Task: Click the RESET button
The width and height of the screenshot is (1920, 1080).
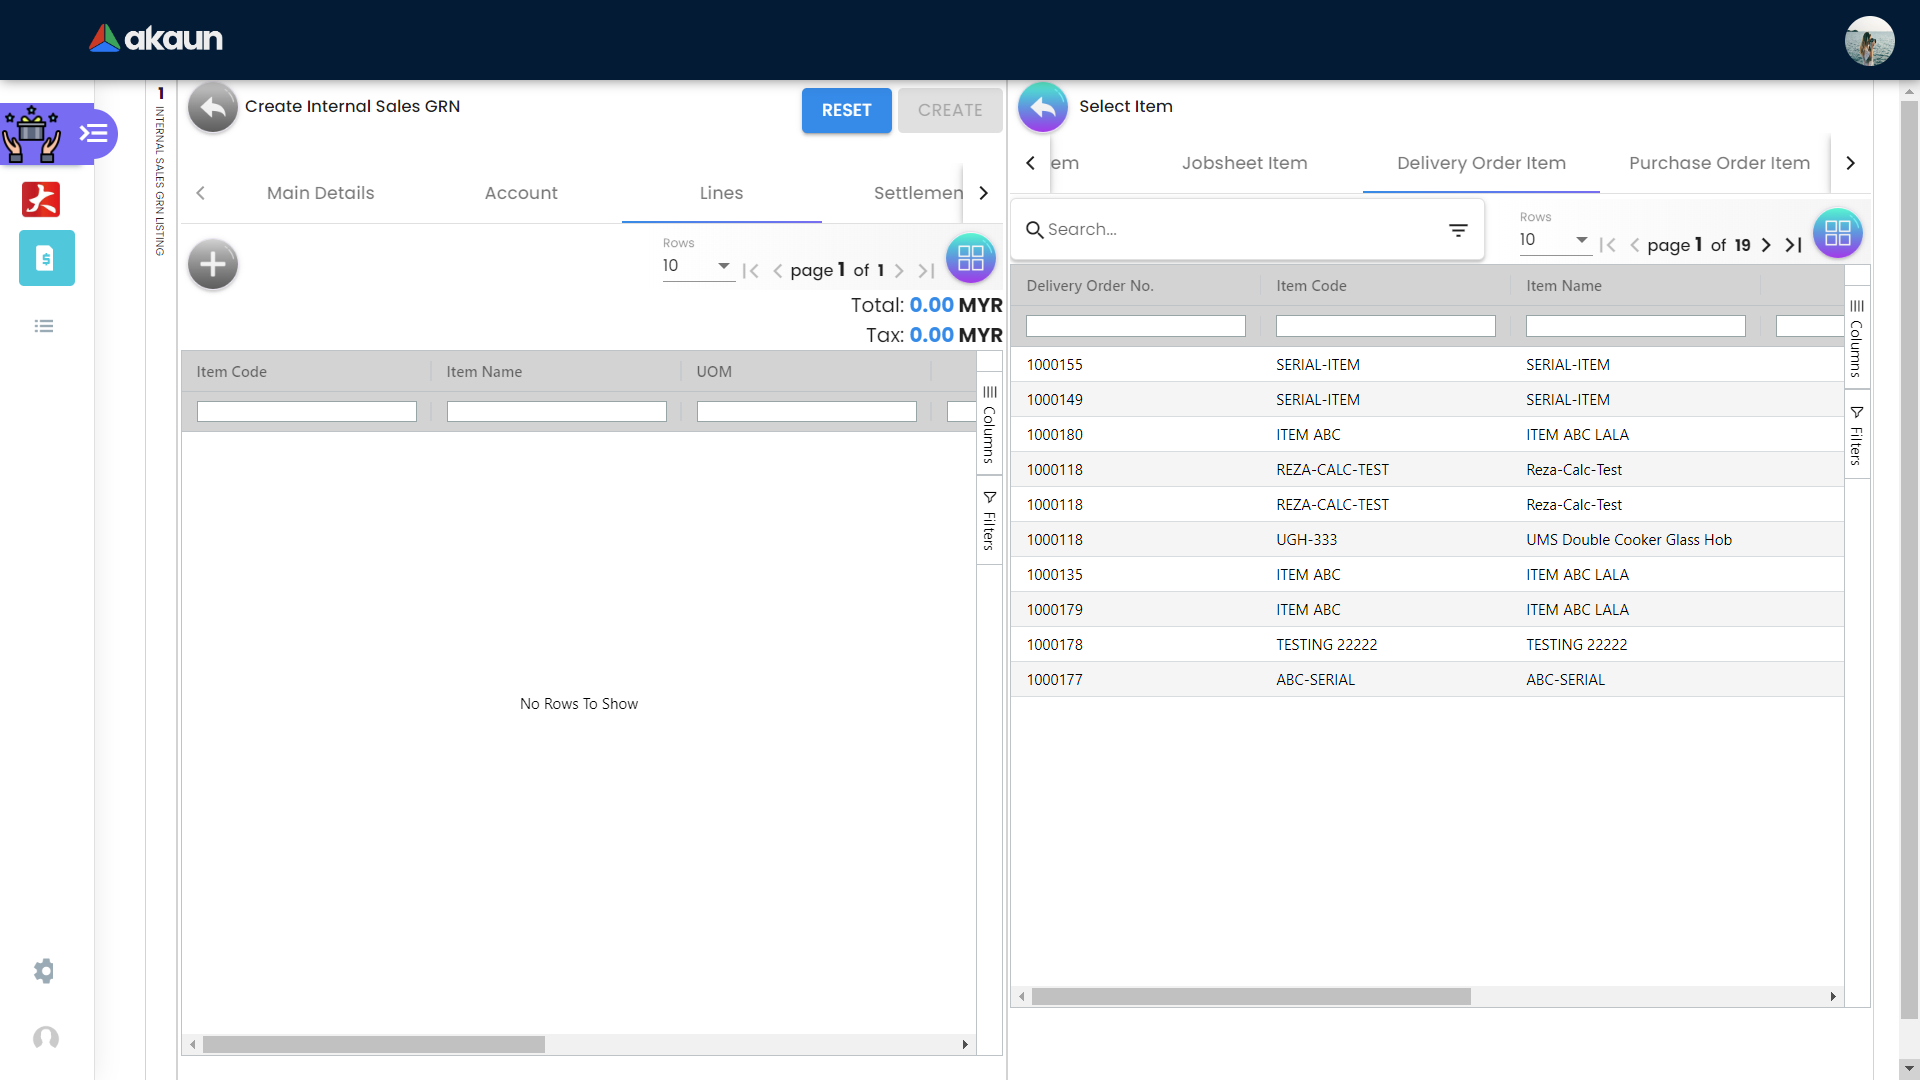Action: (846, 110)
